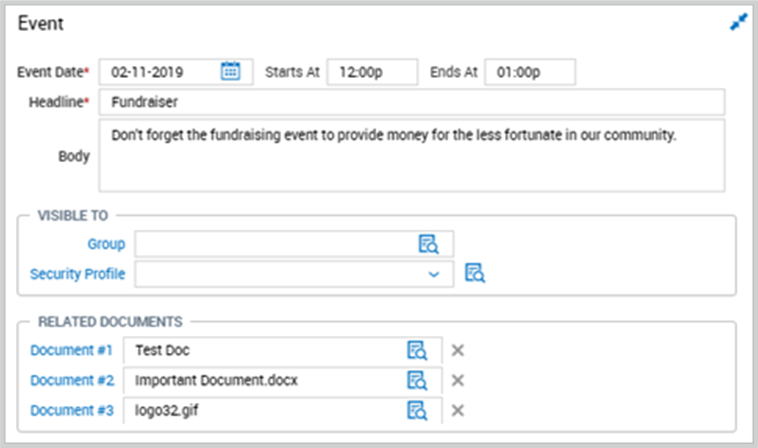The height and width of the screenshot is (448, 758).
Task: Open the Document #1 link
Action: (x=72, y=350)
